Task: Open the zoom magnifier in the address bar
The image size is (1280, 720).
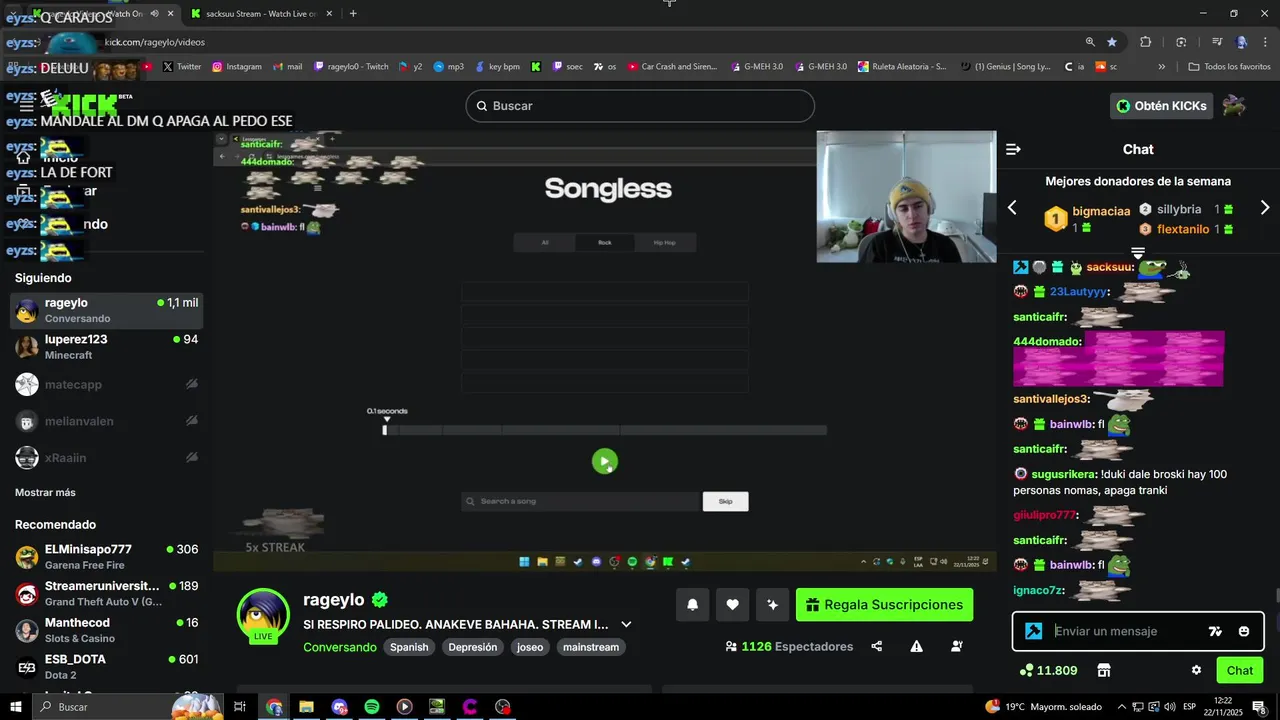Action: (x=1090, y=42)
